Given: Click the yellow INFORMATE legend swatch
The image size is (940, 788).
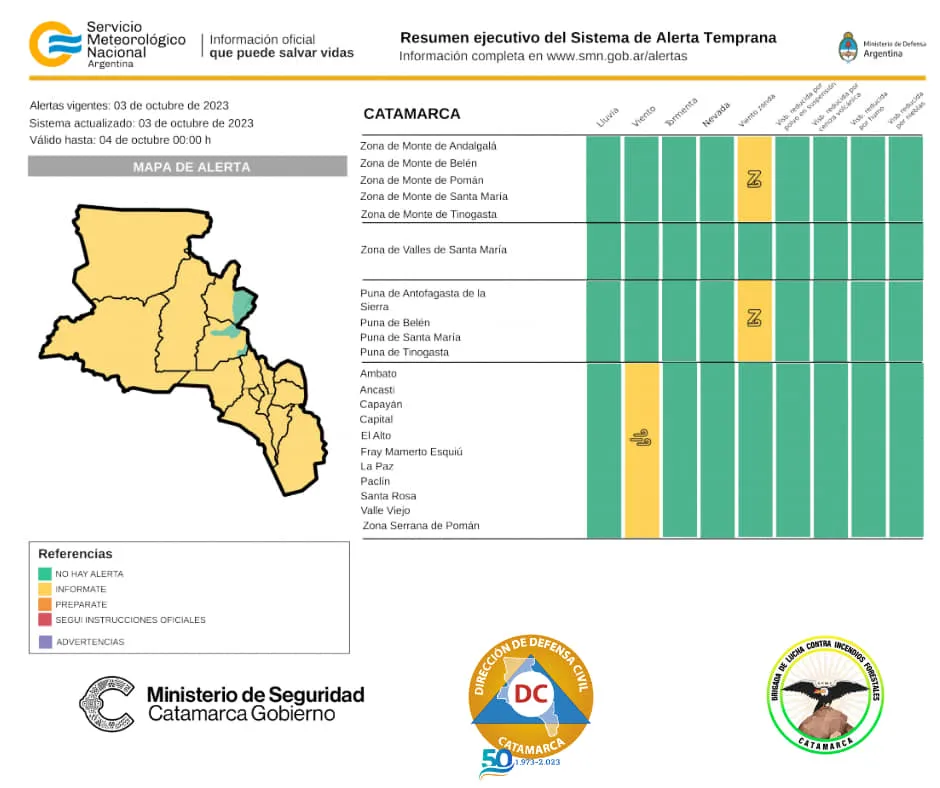Looking at the screenshot, I should pos(45,589).
